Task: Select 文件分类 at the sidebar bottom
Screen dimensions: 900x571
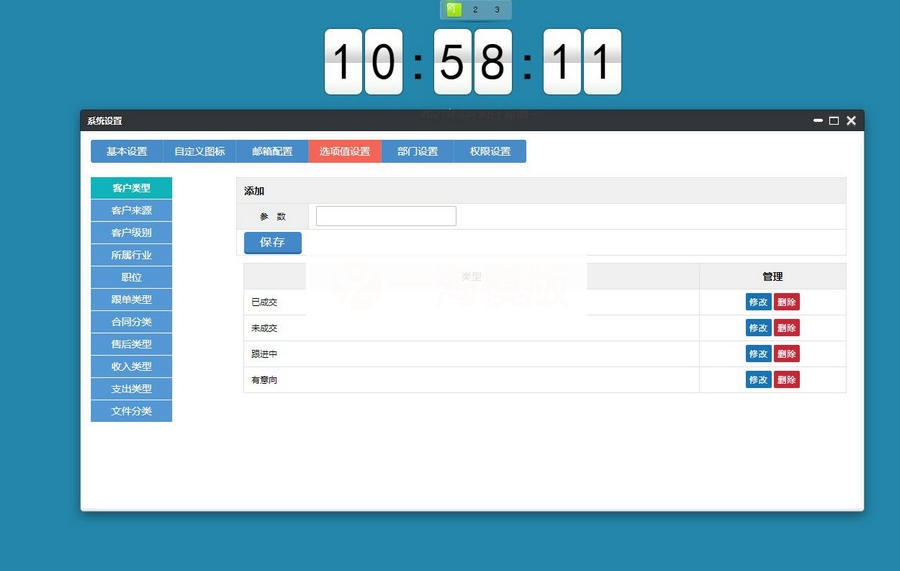Action: point(131,411)
